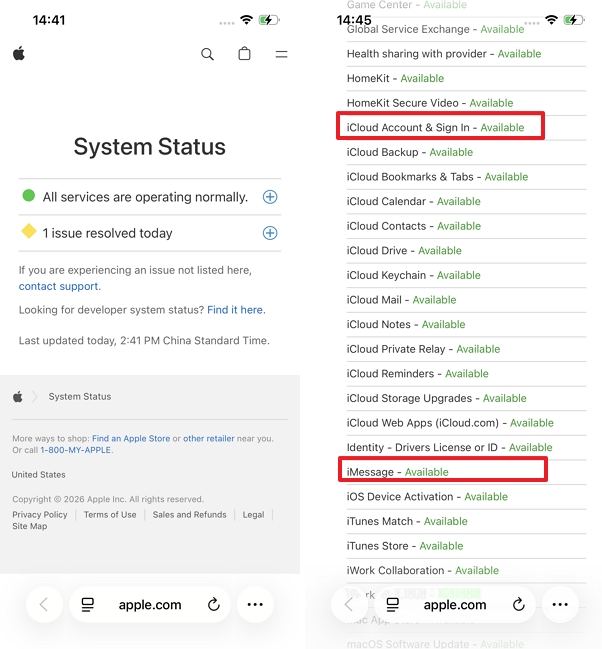Open 'other retailer' link
Screen dimensions: 602x649
click(x=209, y=438)
